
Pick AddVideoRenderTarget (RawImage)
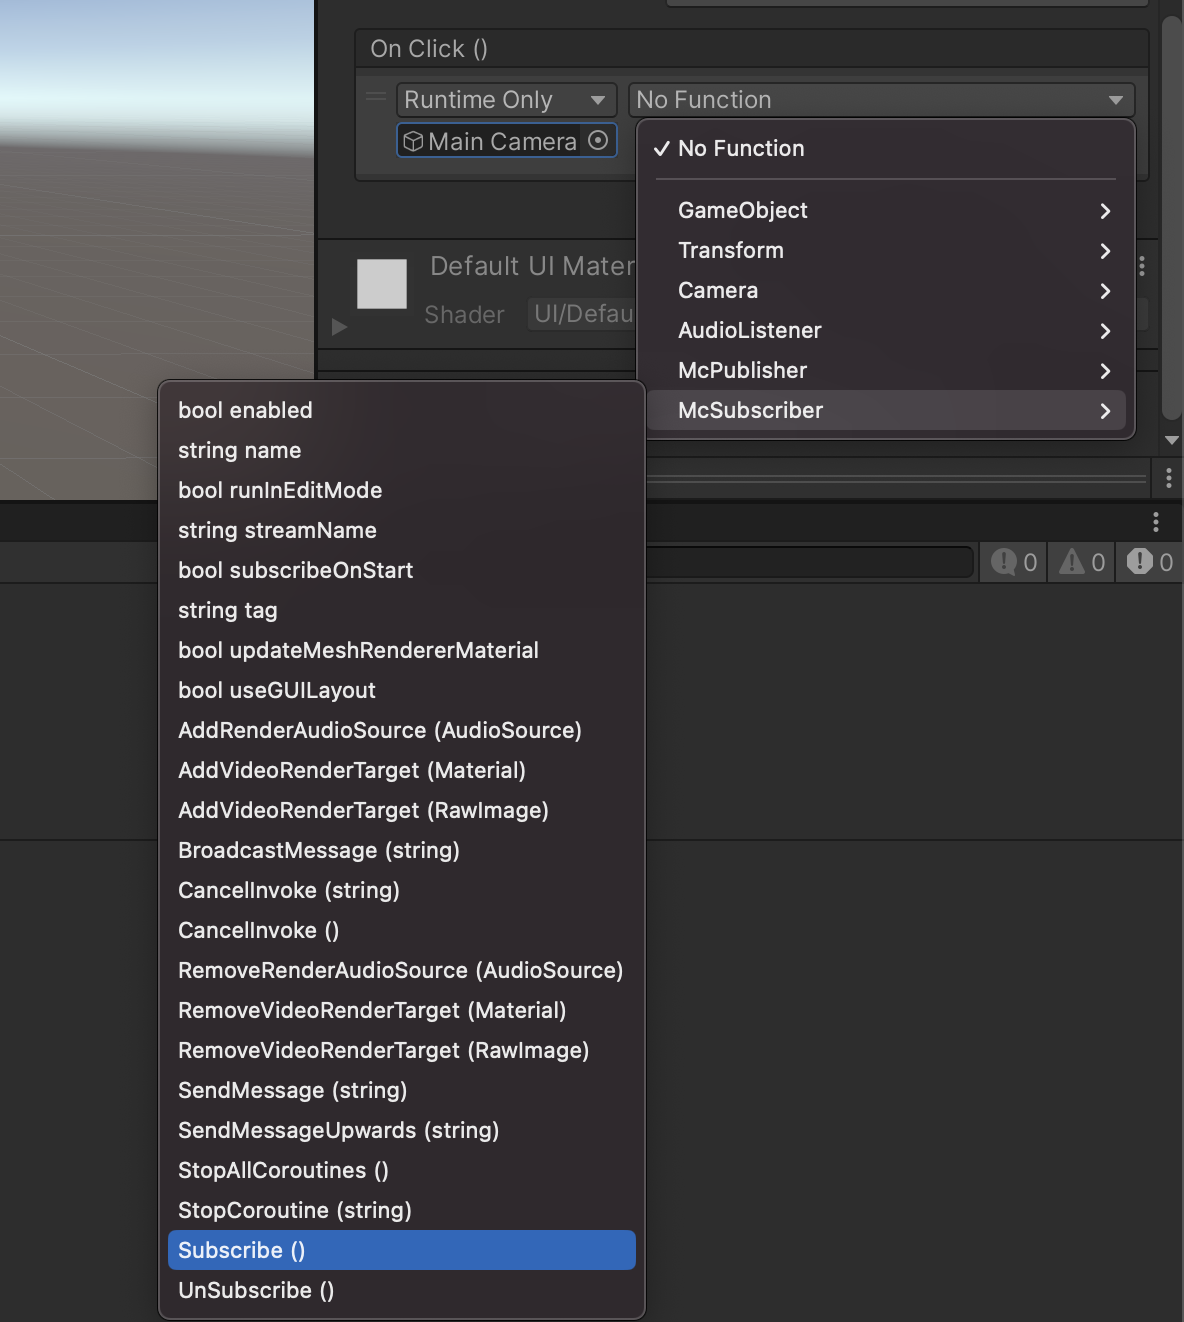[x=402, y=810]
